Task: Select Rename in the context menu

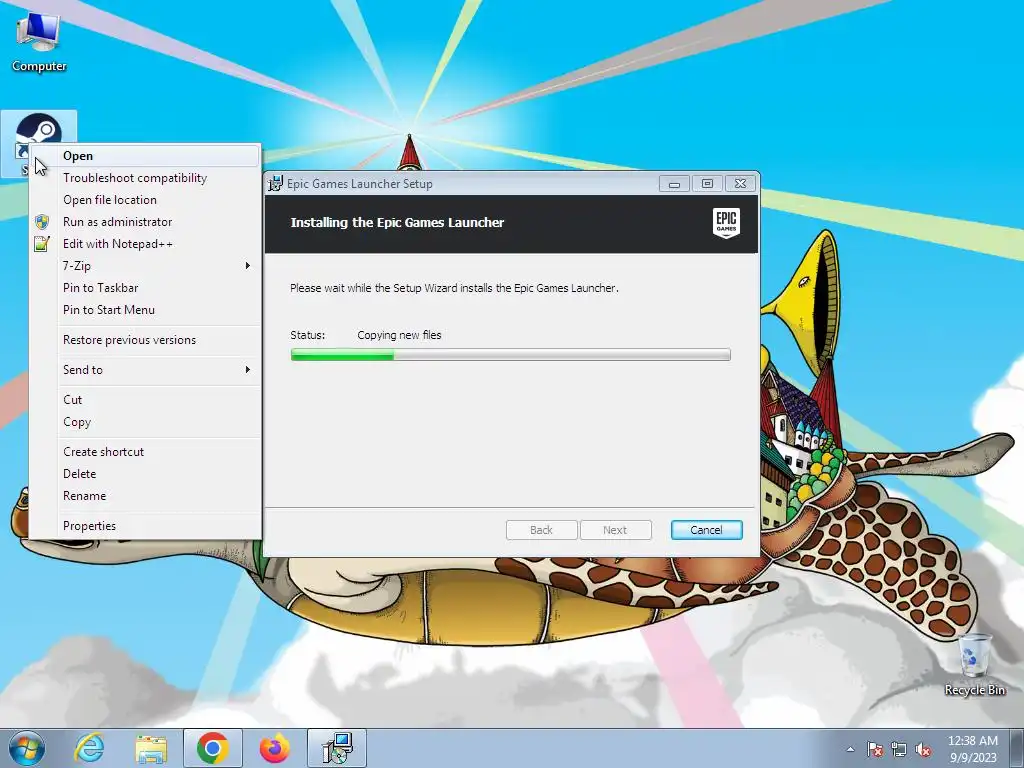Action: [x=145, y=496]
